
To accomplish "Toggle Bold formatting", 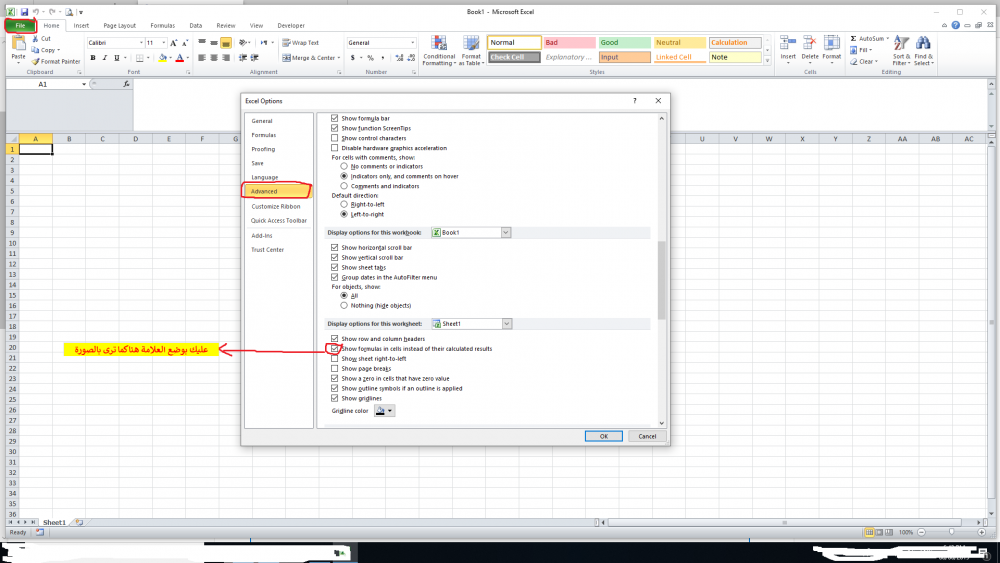I will pyautogui.click(x=93, y=58).
